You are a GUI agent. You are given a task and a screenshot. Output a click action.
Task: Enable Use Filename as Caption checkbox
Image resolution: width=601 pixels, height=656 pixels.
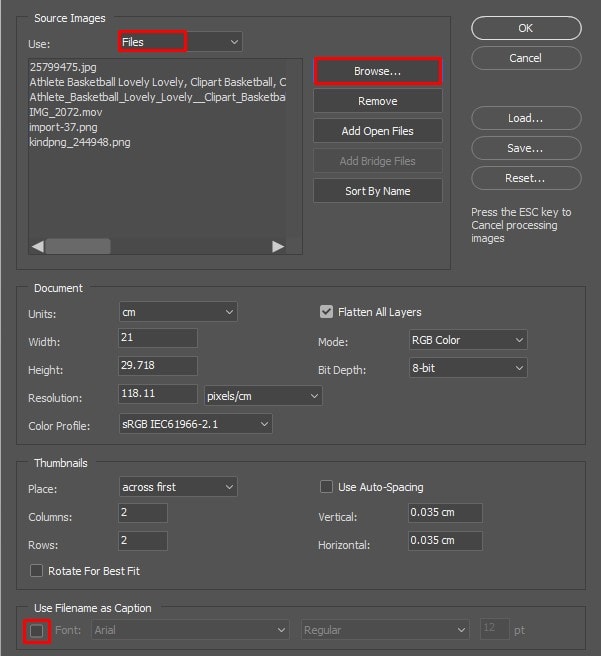37,630
